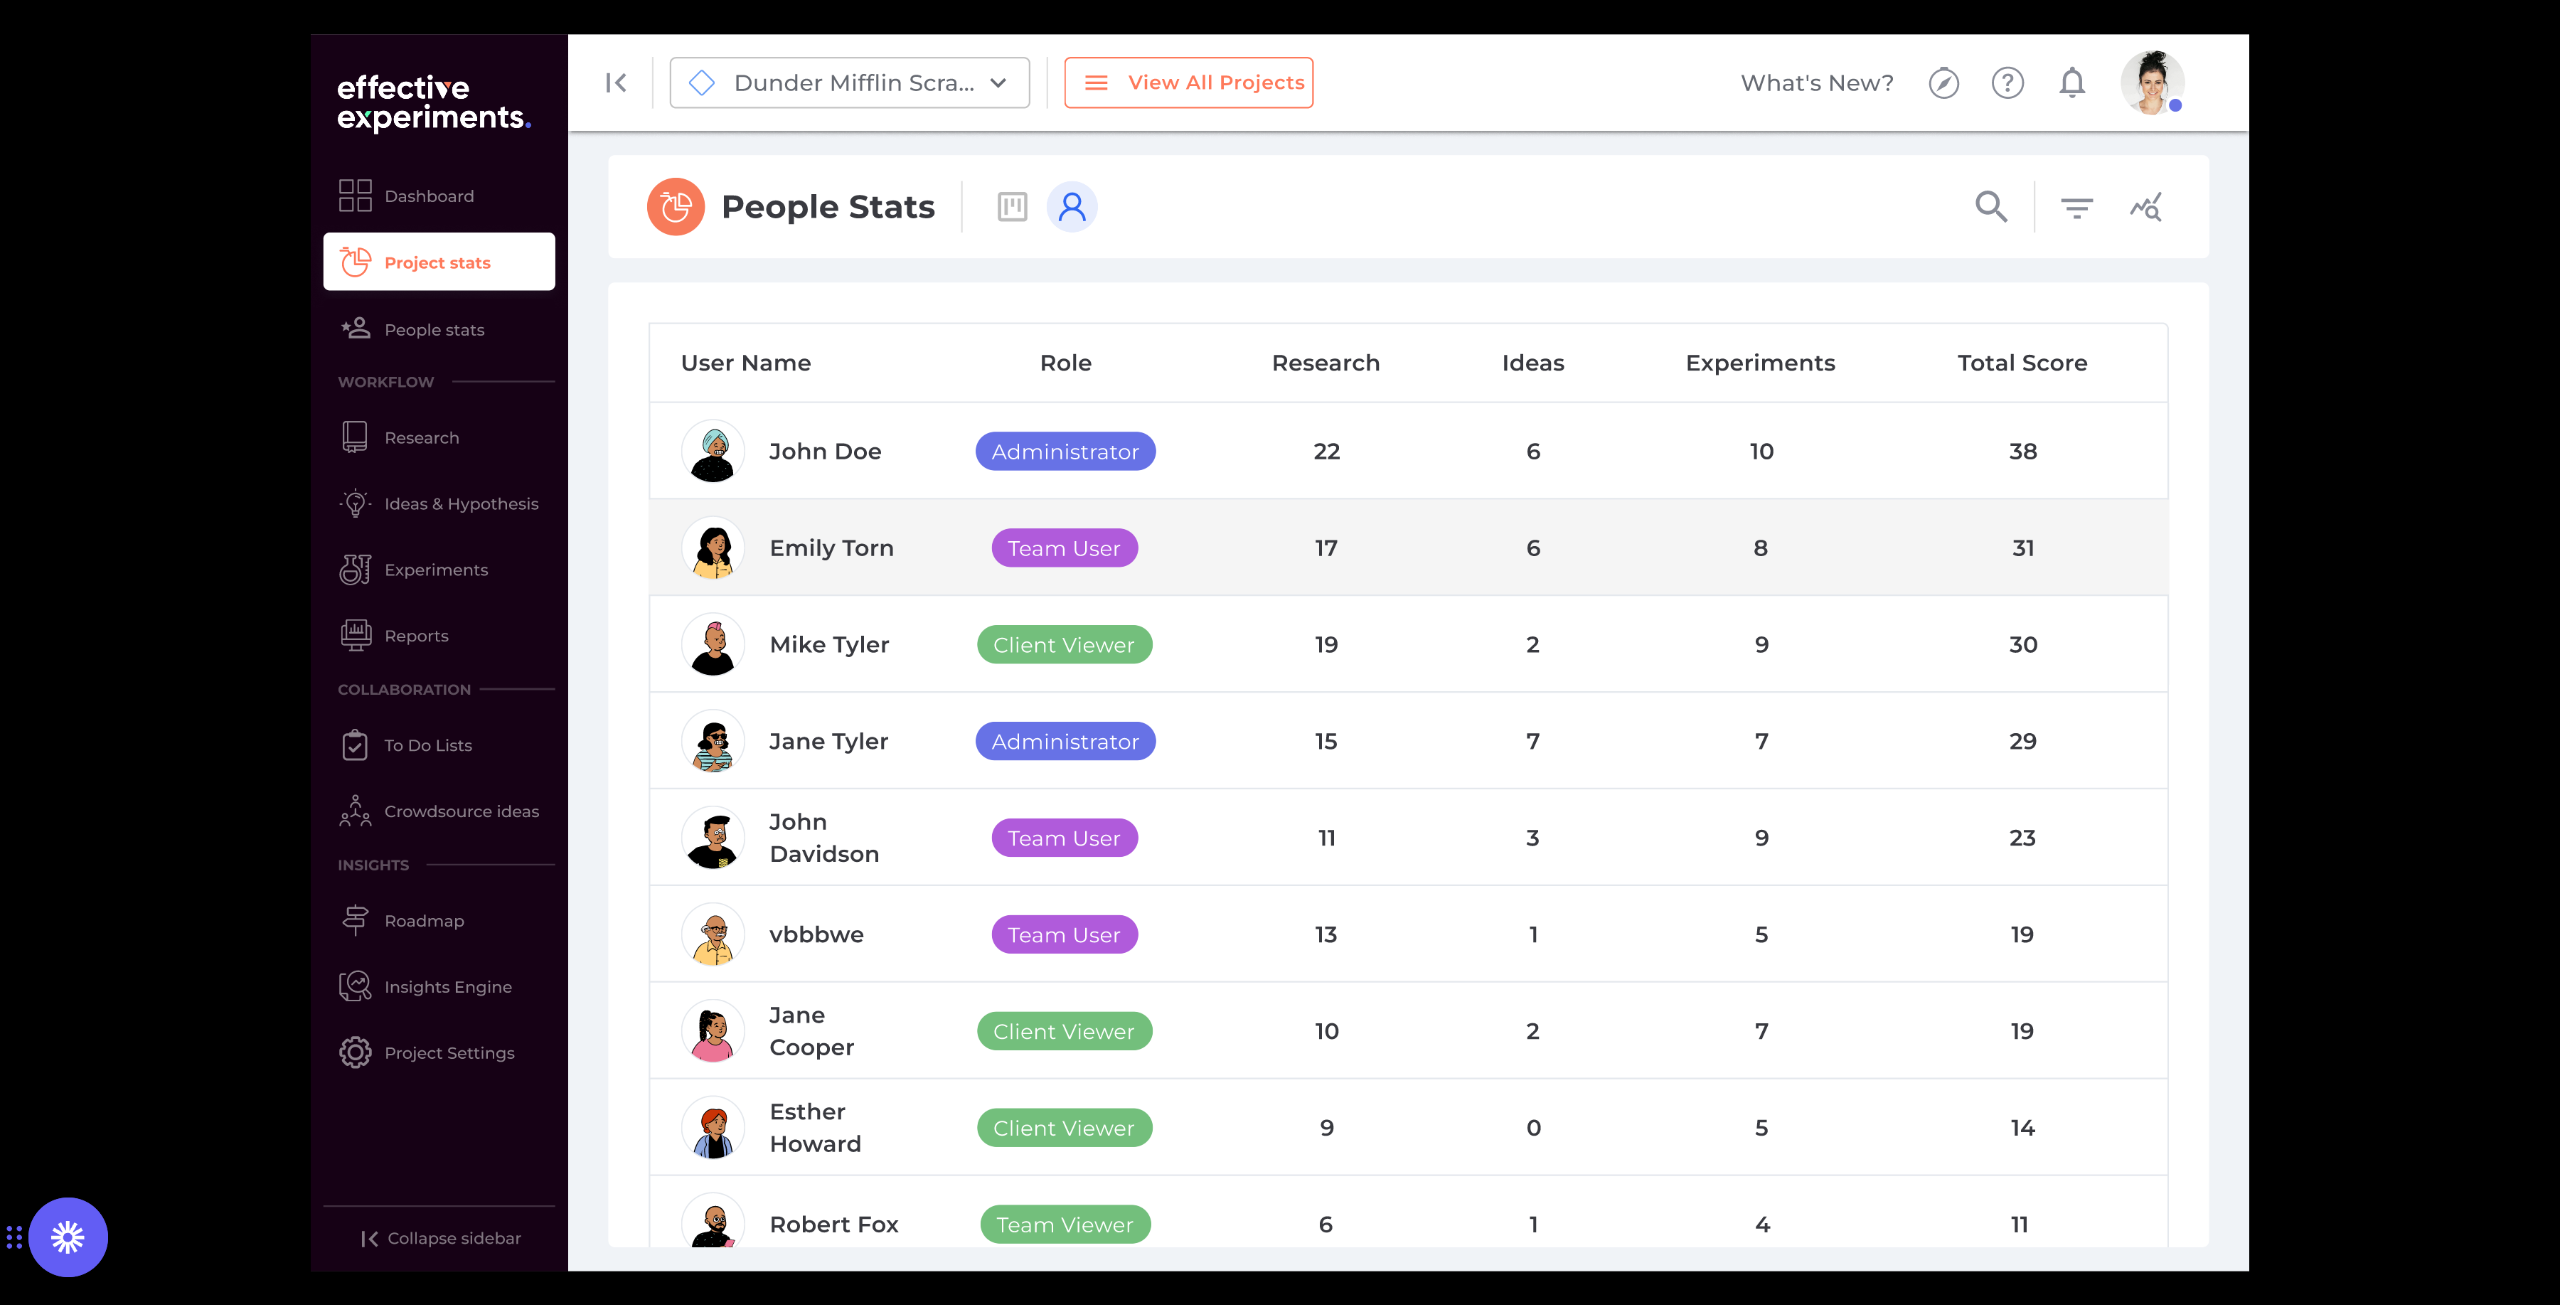
Task: Open the compass explore icon
Action: [x=1943, y=83]
